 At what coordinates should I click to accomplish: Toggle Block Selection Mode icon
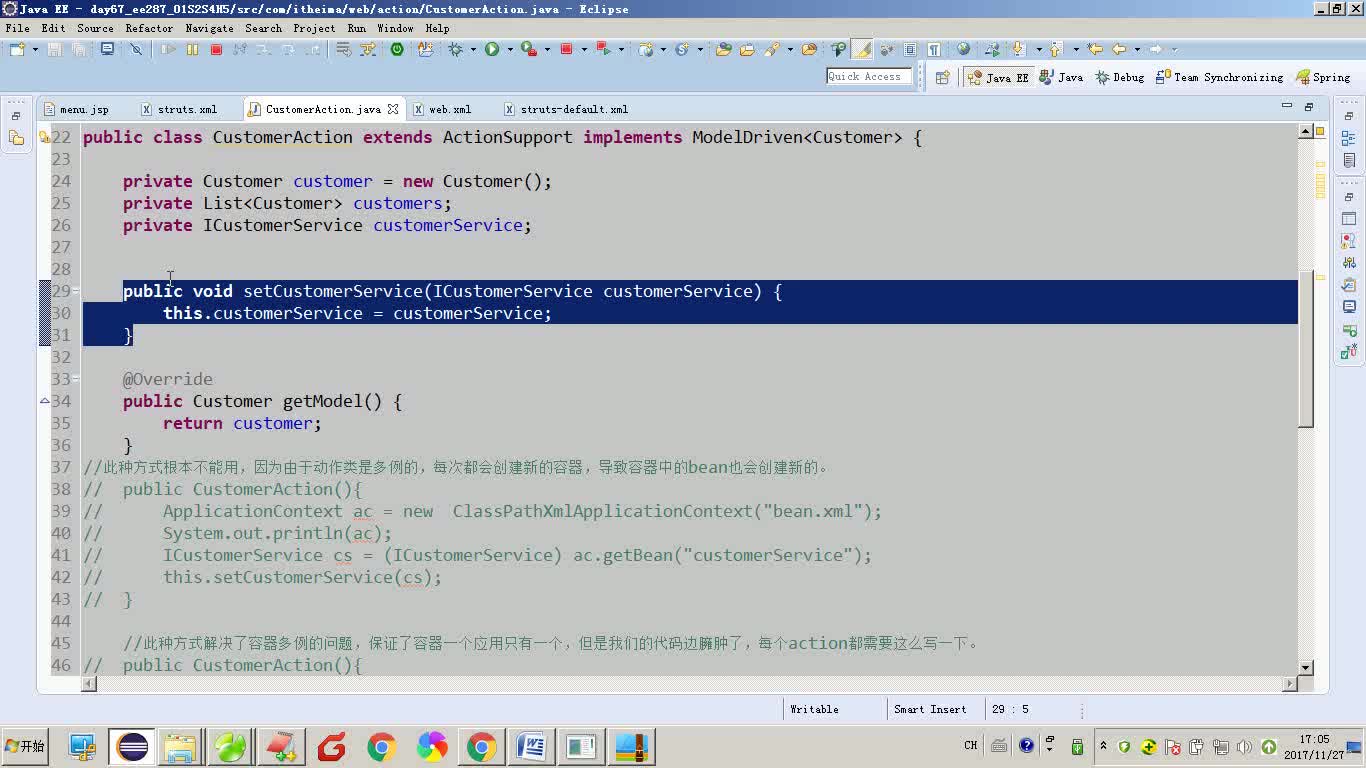[910, 49]
